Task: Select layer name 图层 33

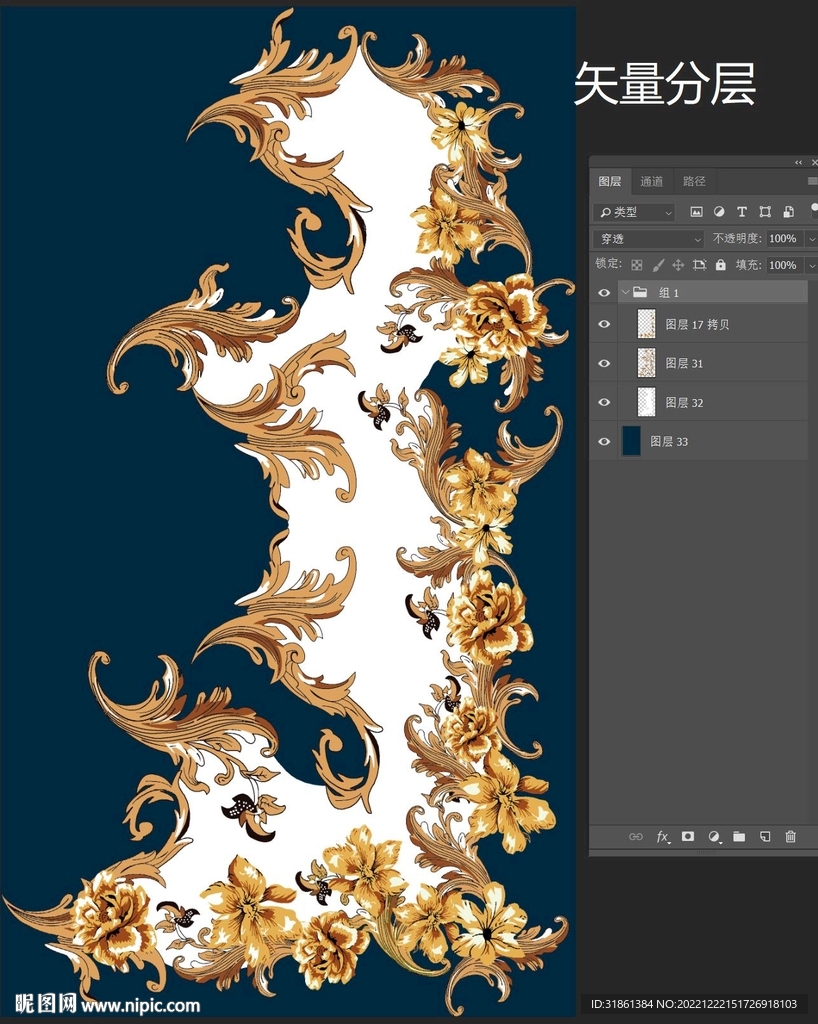Action: coord(669,442)
